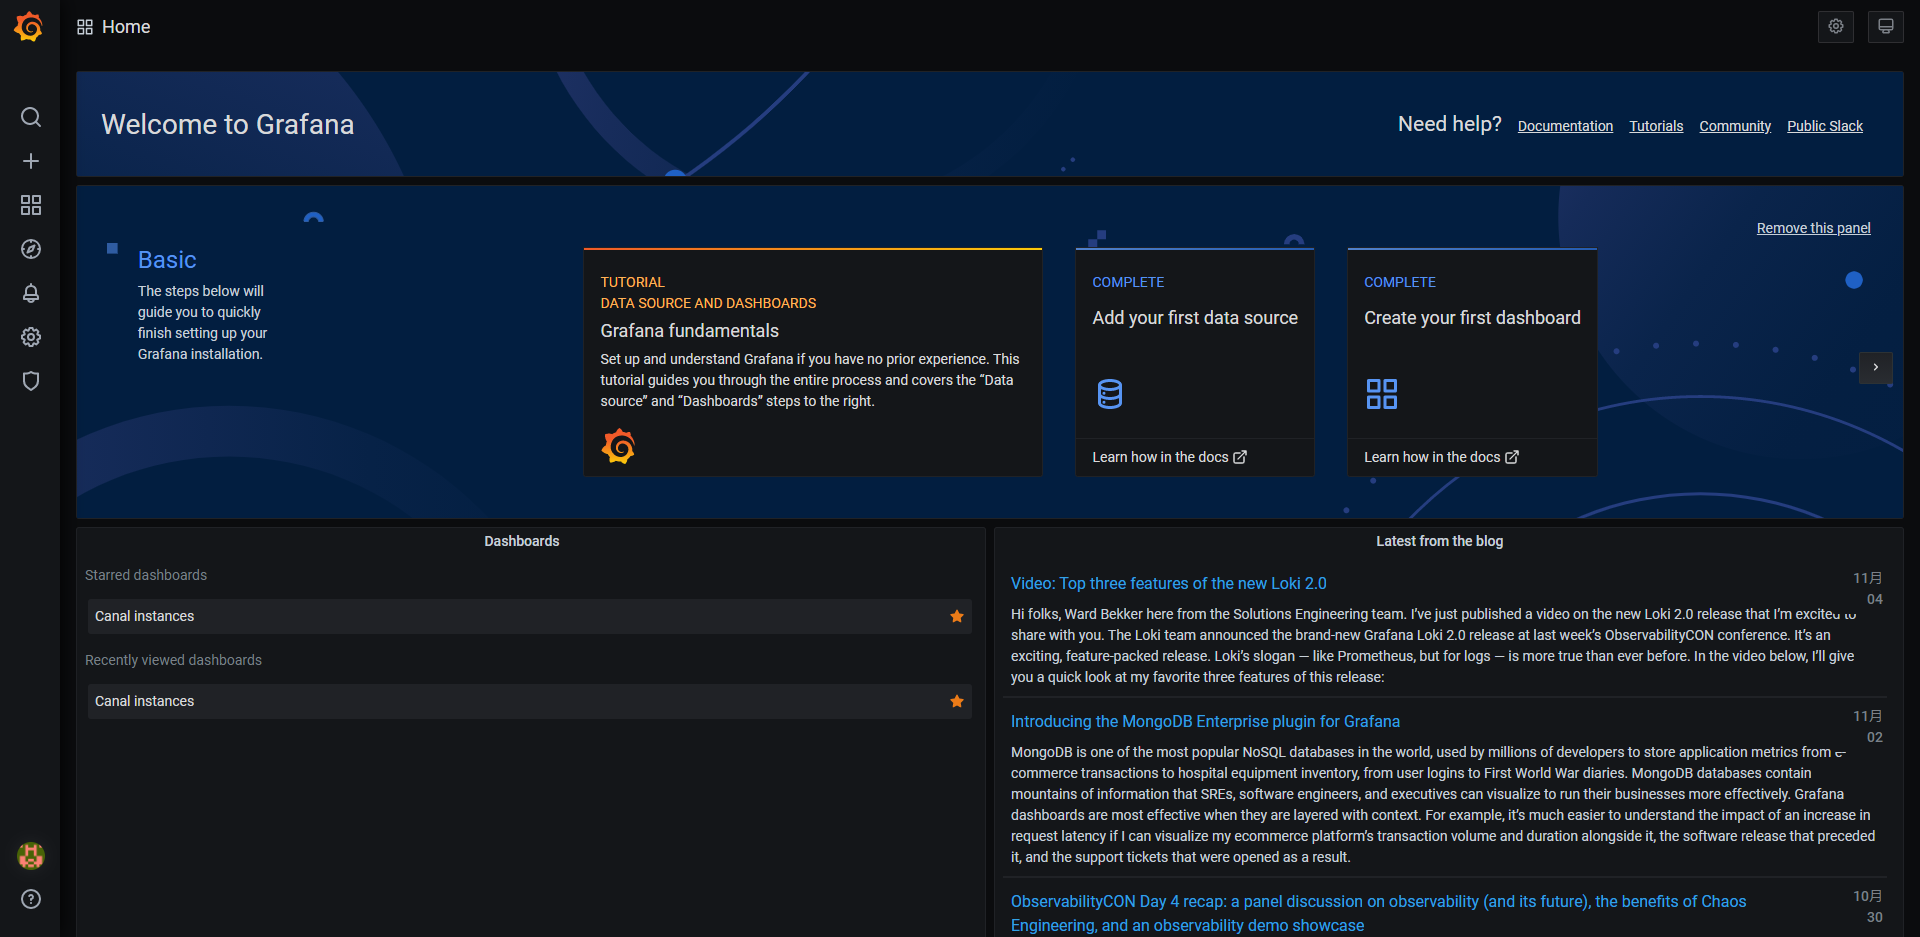
Task: Click Home in the top breadcrumb
Action: (x=125, y=27)
